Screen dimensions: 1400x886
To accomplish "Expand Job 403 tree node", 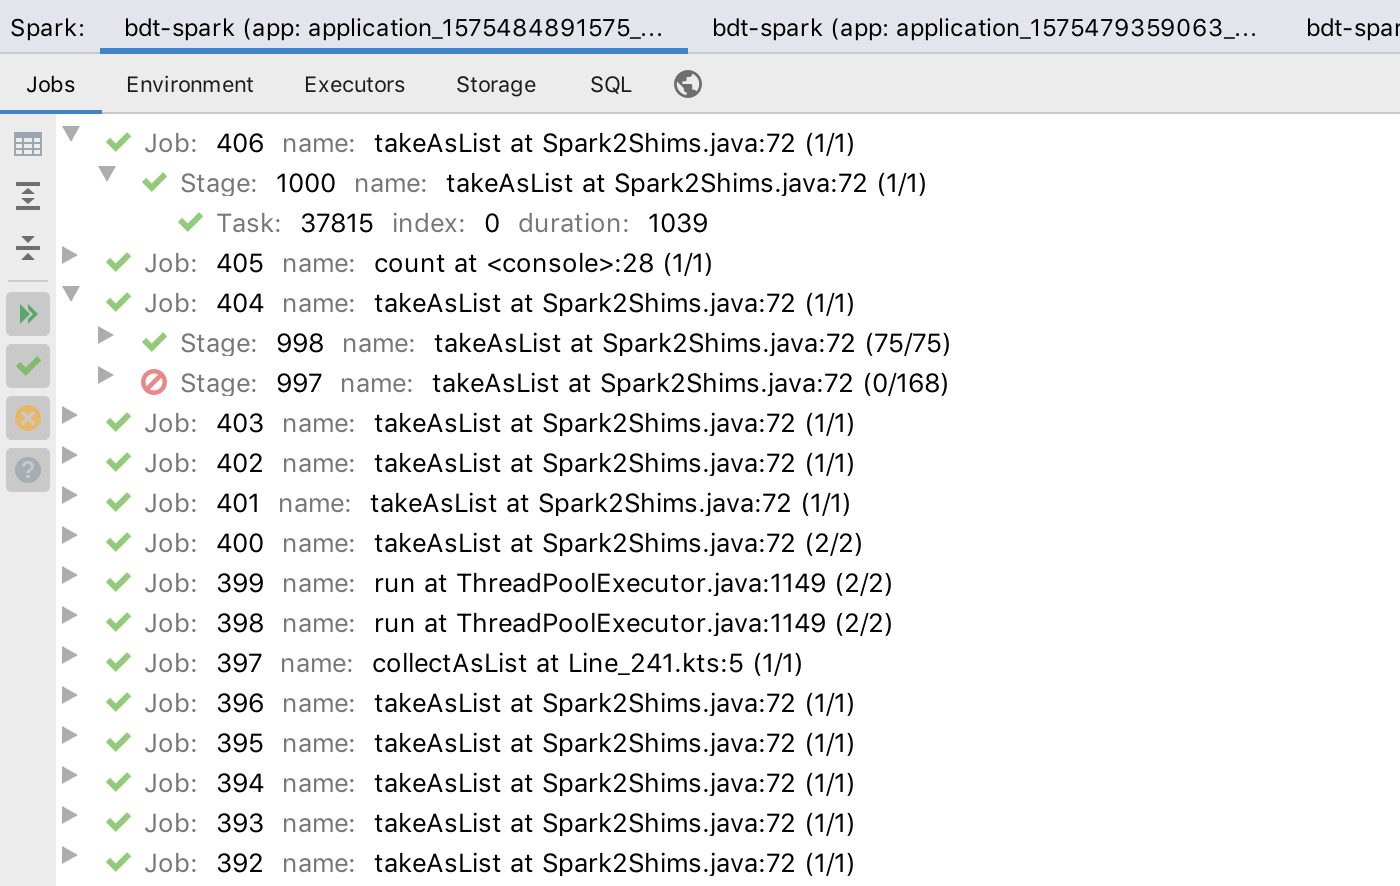I will coord(70,414).
